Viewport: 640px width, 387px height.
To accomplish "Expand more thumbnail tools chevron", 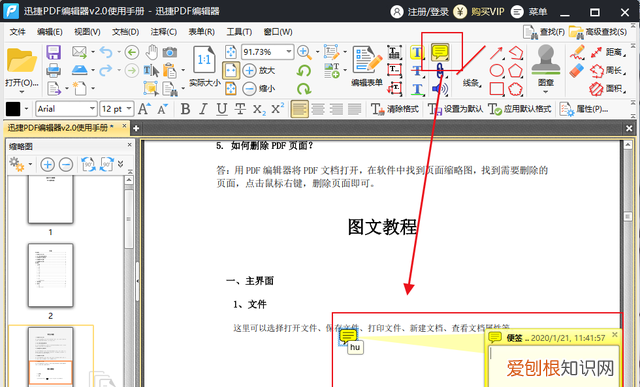I will pyautogui.click(x=120, y=164).
